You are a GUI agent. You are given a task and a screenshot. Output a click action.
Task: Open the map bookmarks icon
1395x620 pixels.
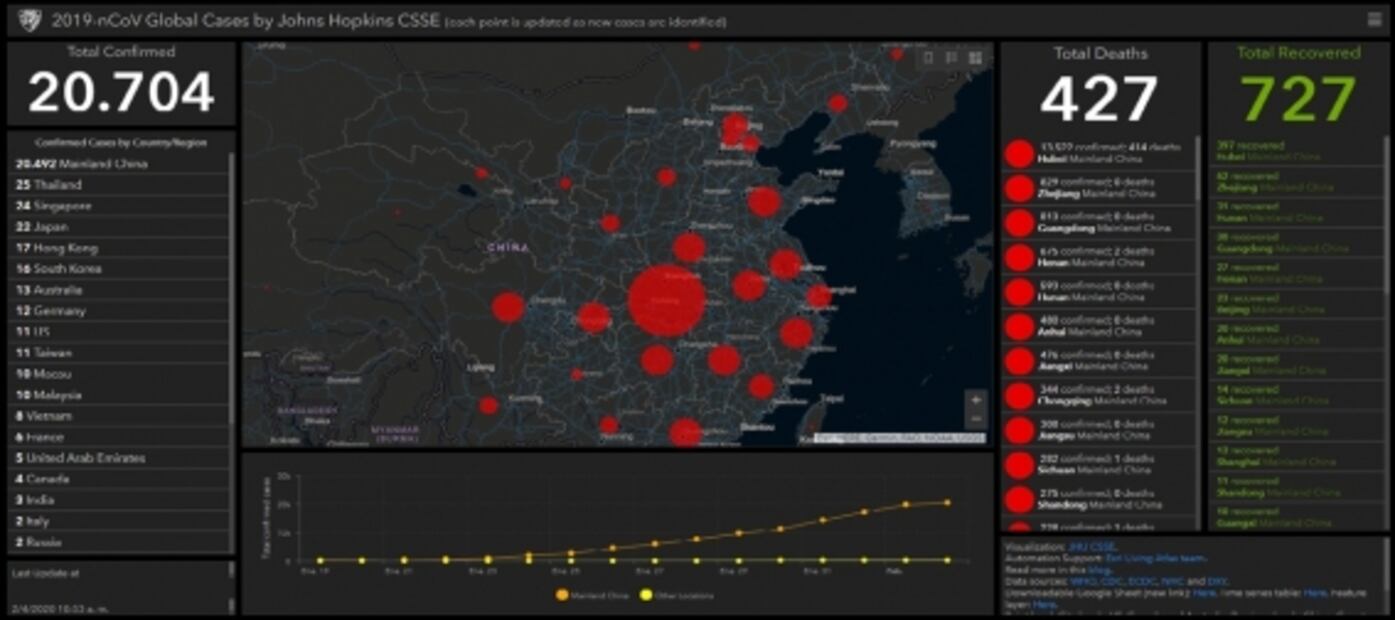click(x=928, y=57)
